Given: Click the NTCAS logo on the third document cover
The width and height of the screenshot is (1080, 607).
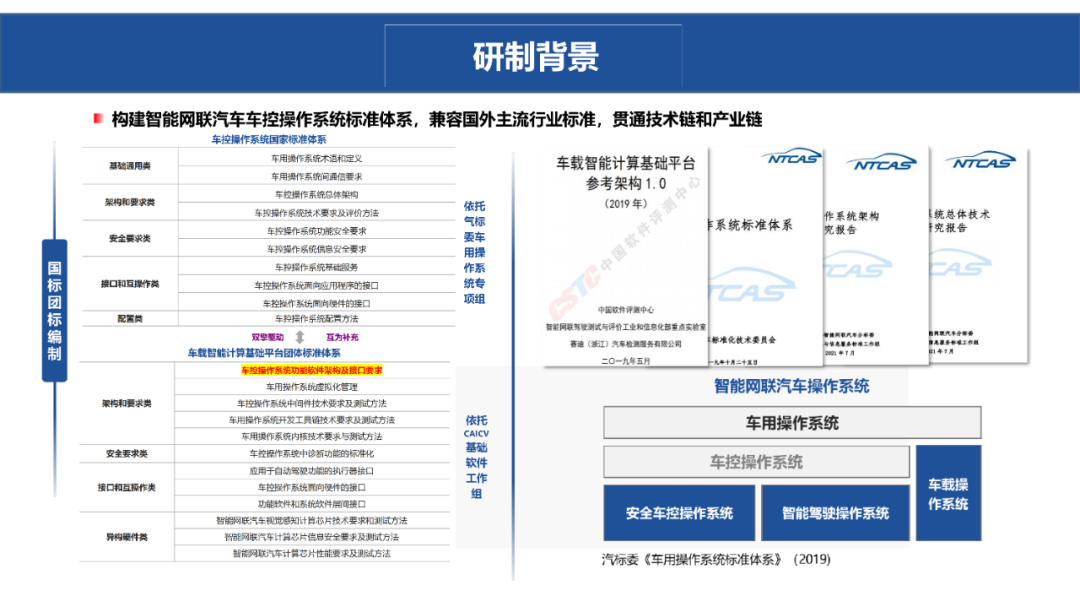Looking at the screenshot, I should click(880, 163).
